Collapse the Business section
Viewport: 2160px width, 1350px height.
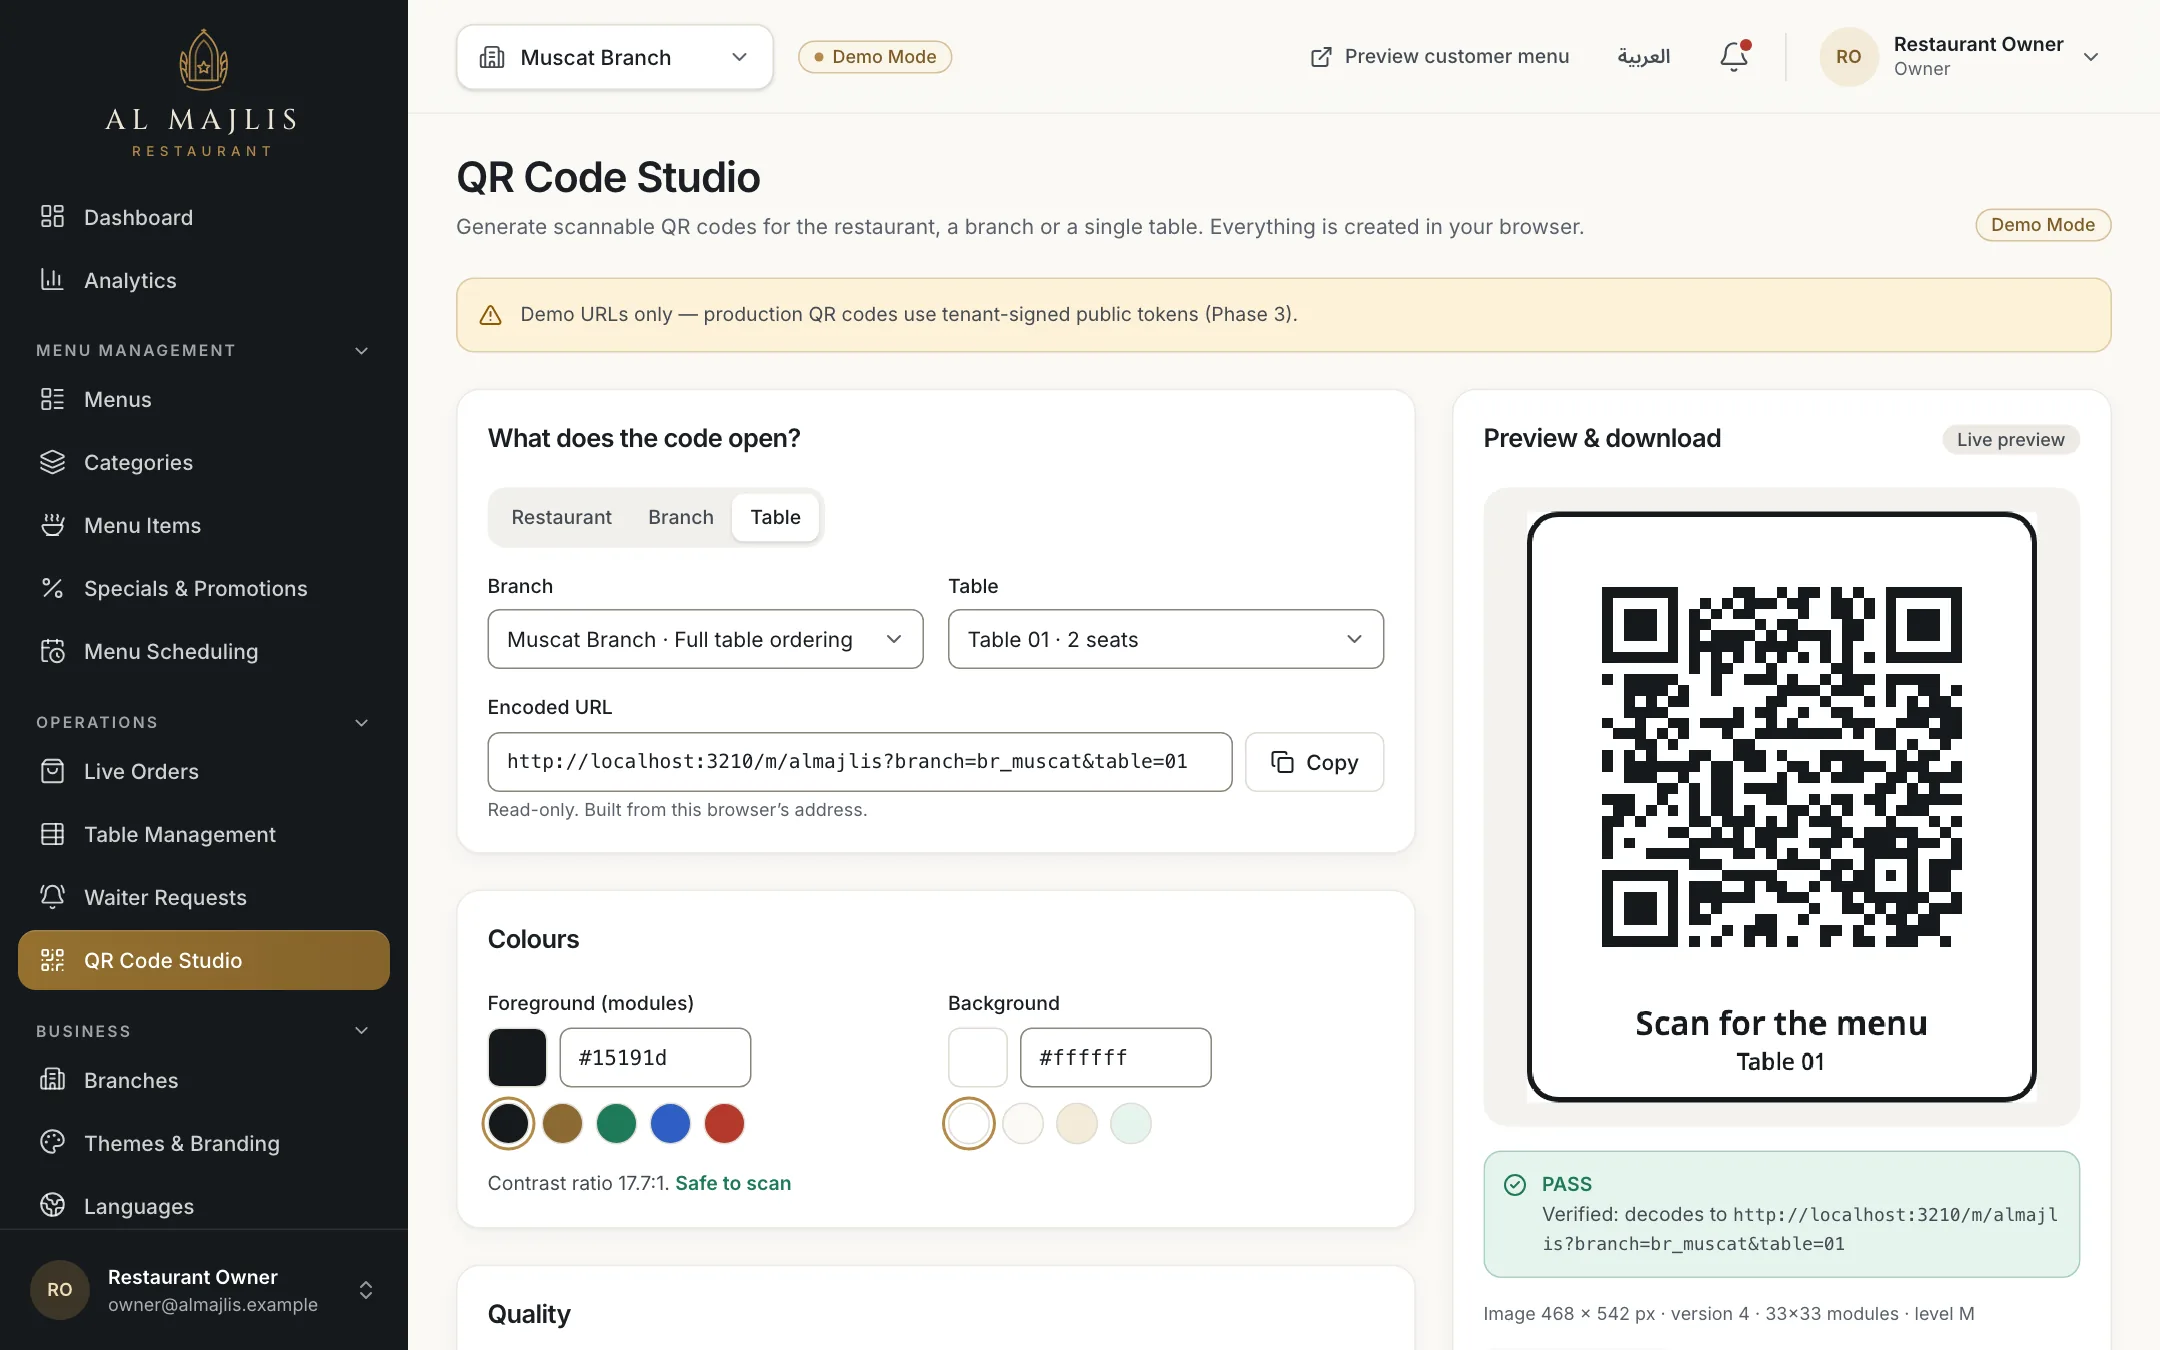[362, 1030]
